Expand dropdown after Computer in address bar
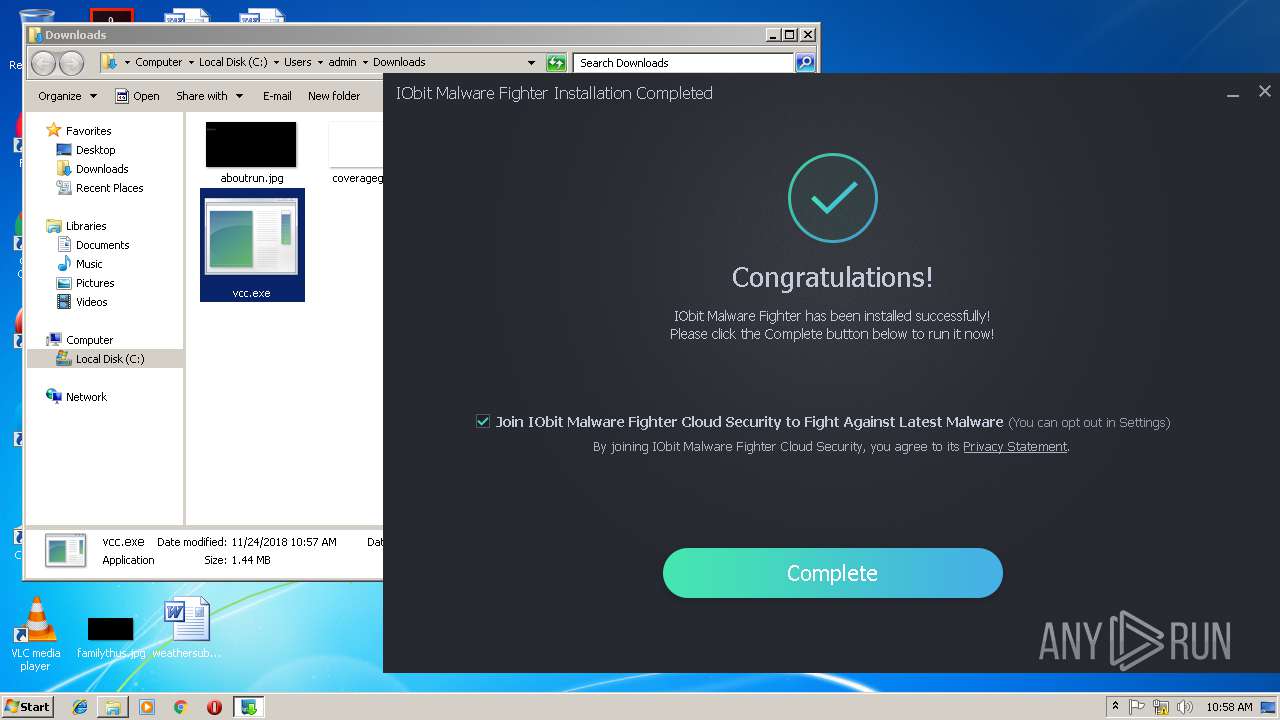1280x720 pixels. coord(191,62)
